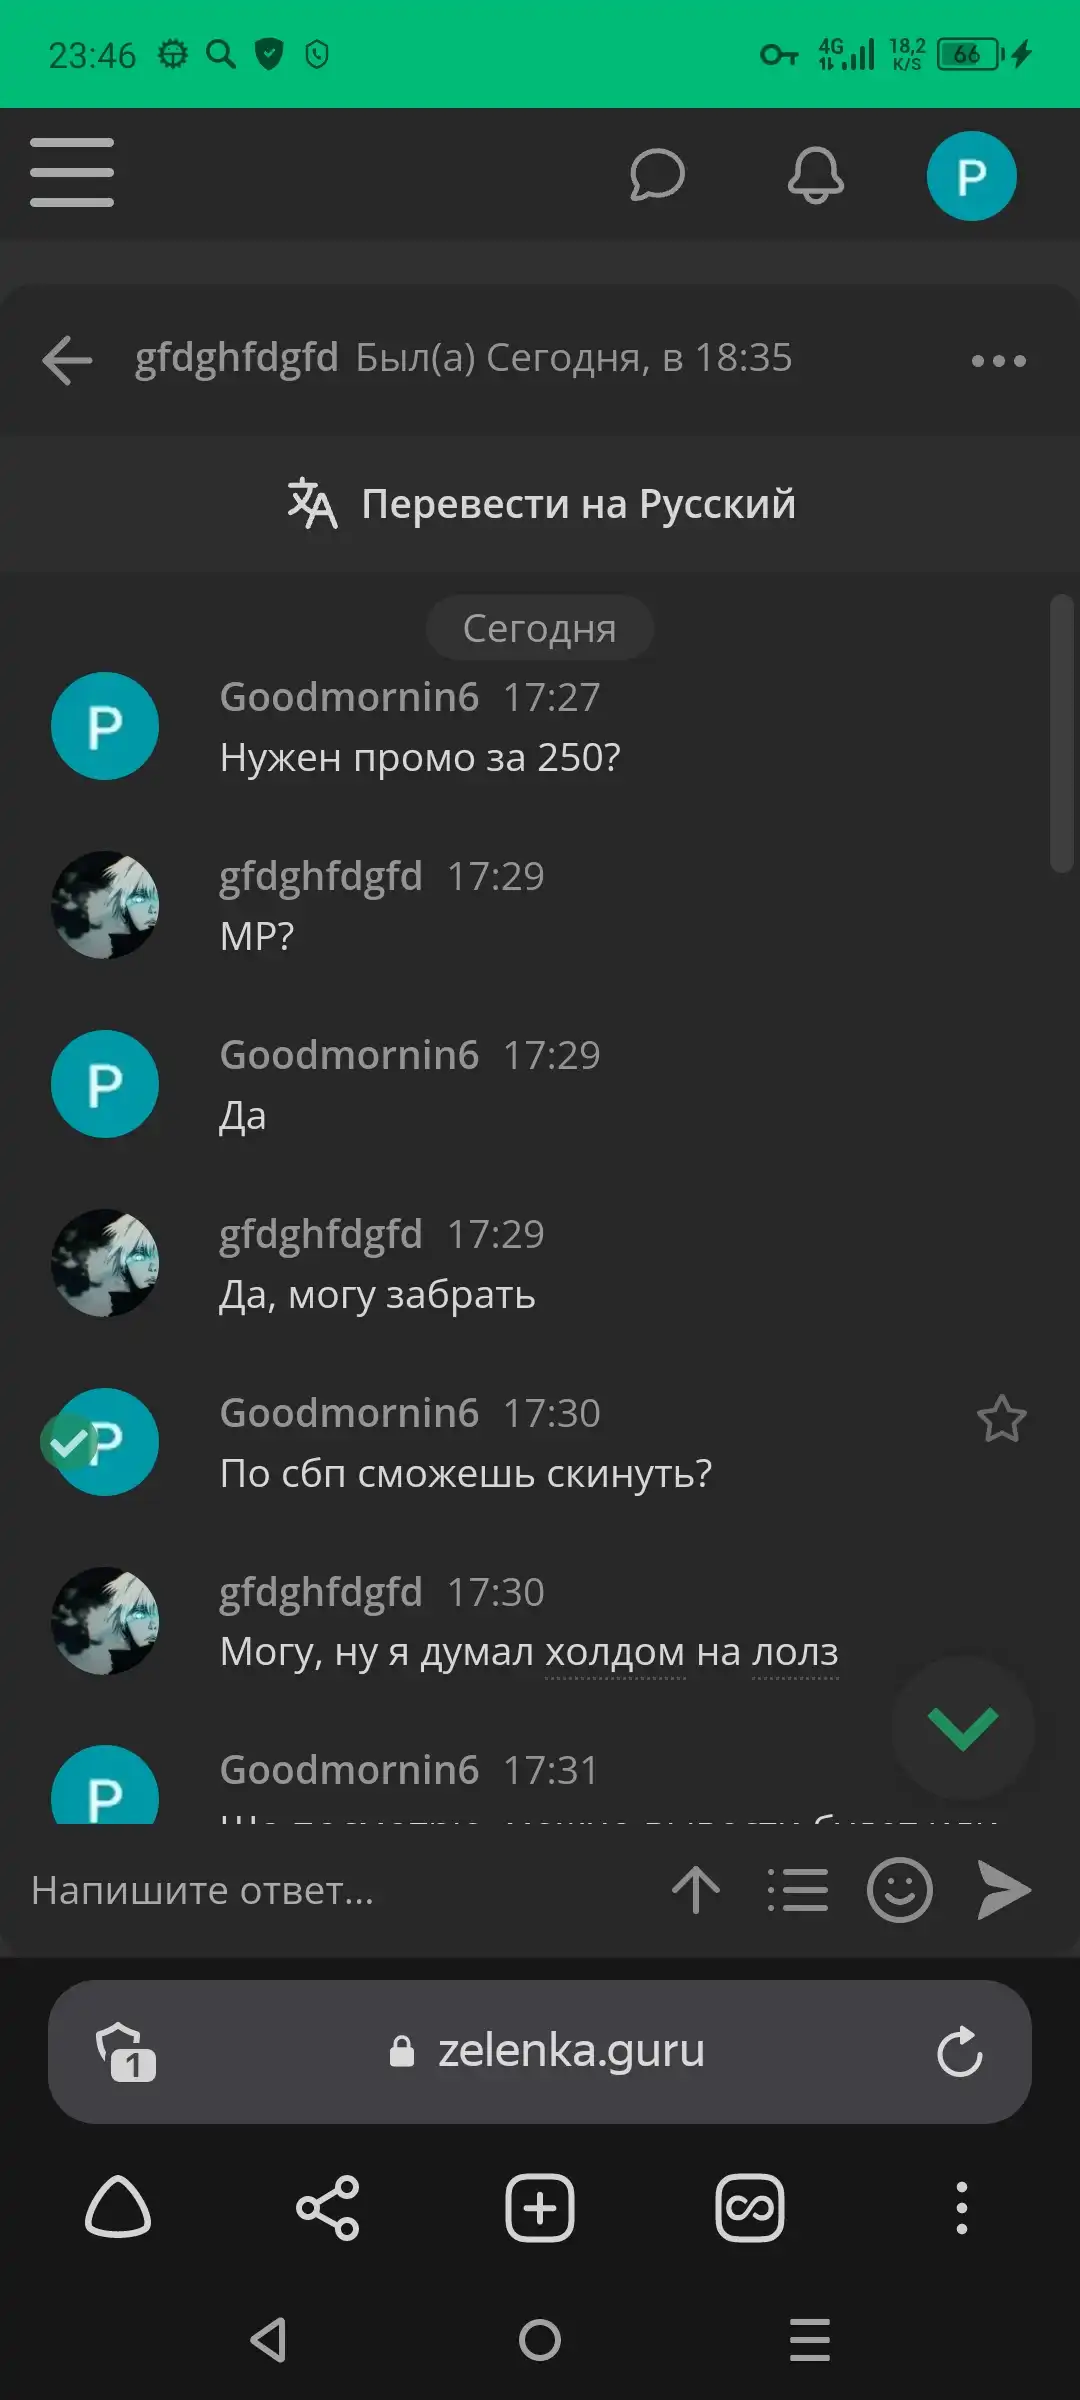Screen dimensions: 1080x2400
Task: Open the list formatting icon in reply bar
Action: (798, 1890)
